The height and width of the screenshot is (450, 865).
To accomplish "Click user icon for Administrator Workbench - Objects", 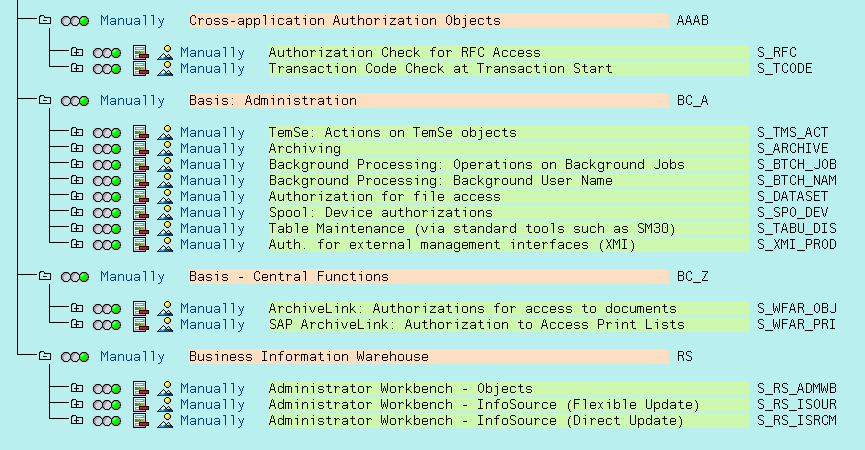I will pos(165,388).
